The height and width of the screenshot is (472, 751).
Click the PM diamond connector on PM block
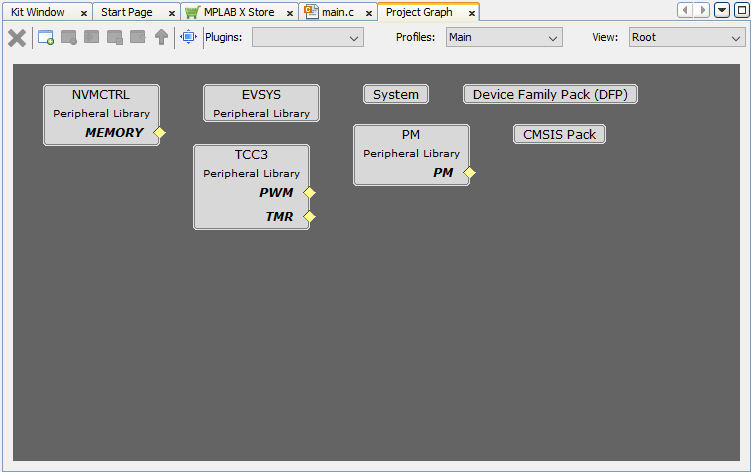pos(469,173)
